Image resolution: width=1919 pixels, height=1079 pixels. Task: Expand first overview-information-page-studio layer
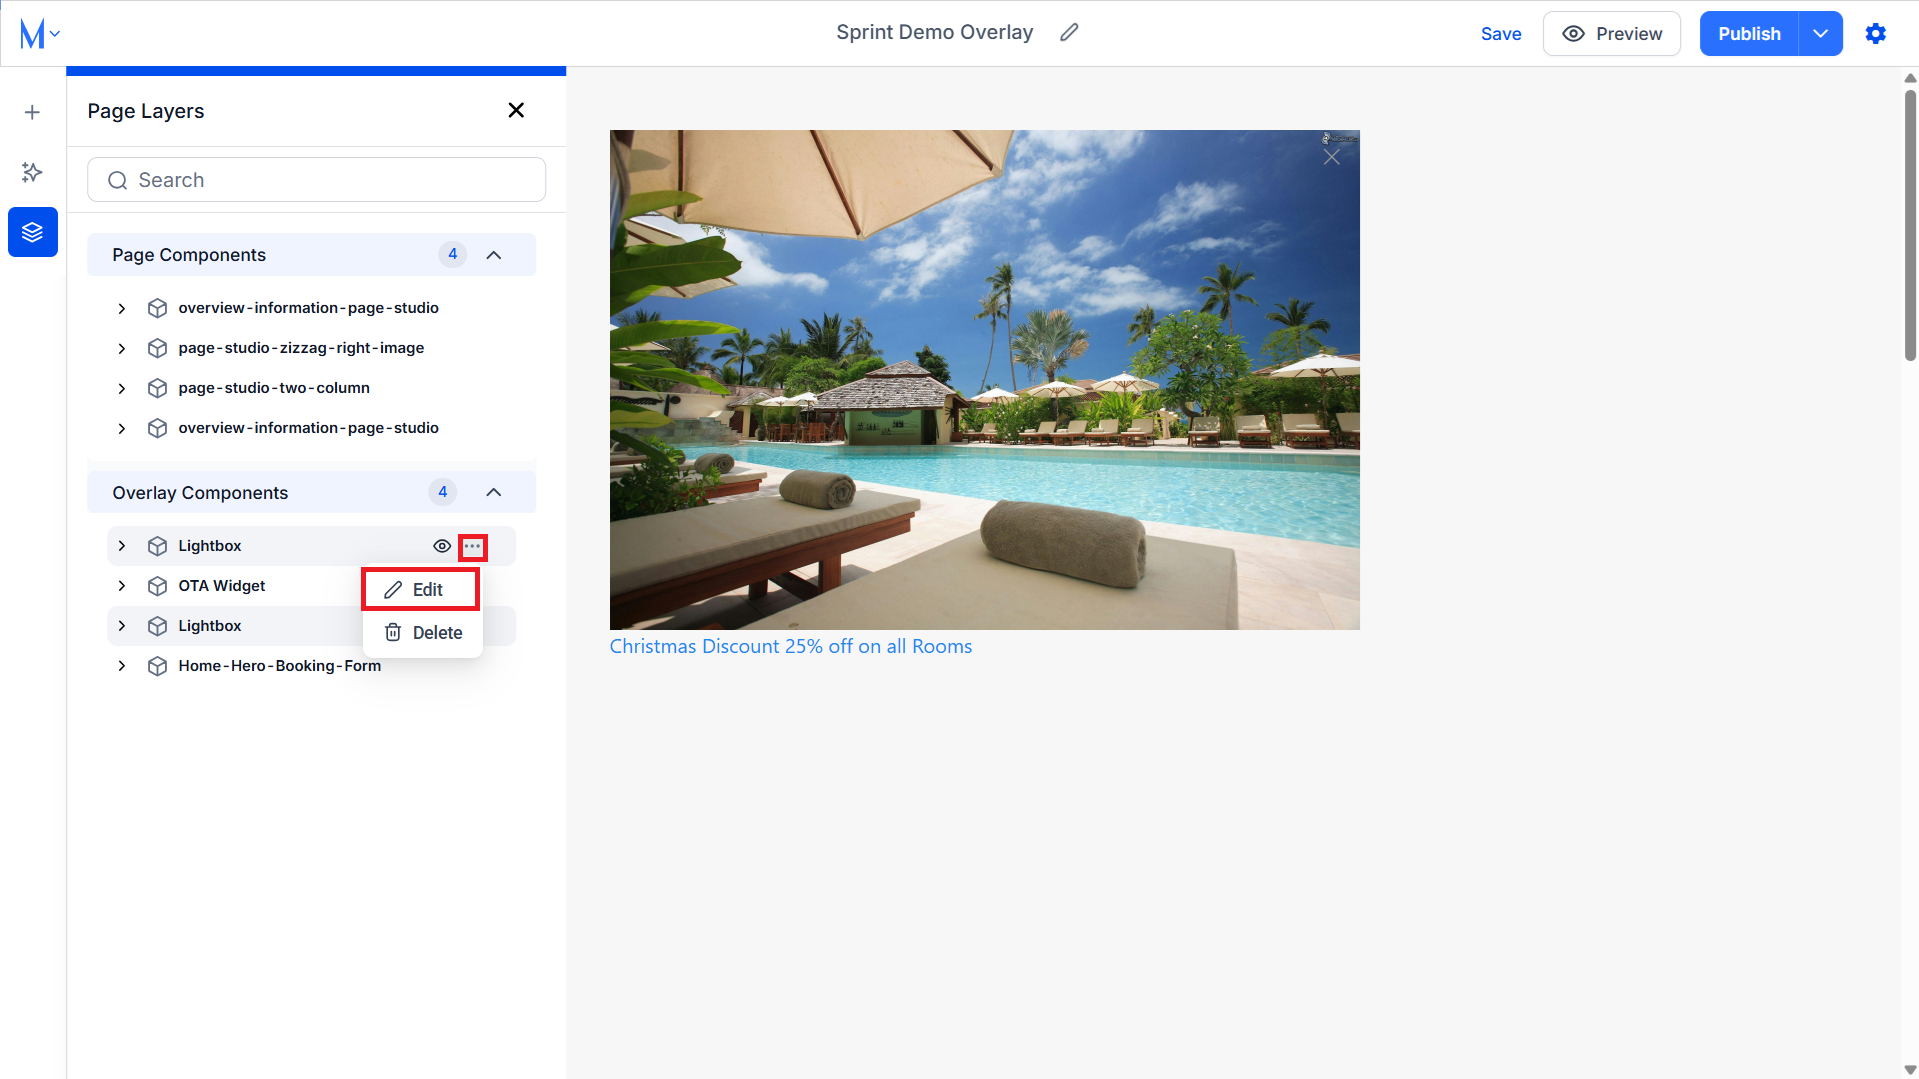(122, 308)
